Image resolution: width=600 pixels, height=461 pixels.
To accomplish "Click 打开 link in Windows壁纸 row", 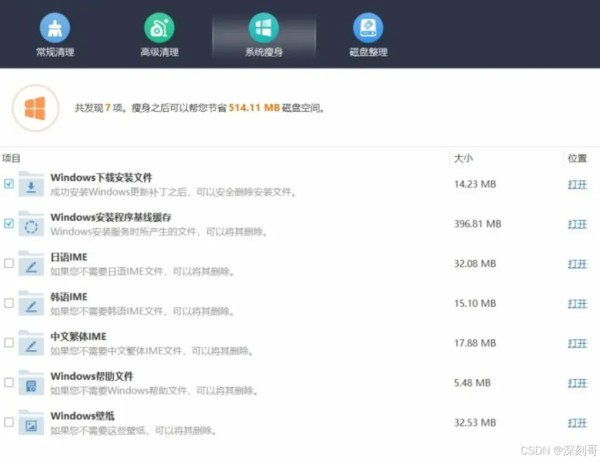I will (x=577, y=423).
